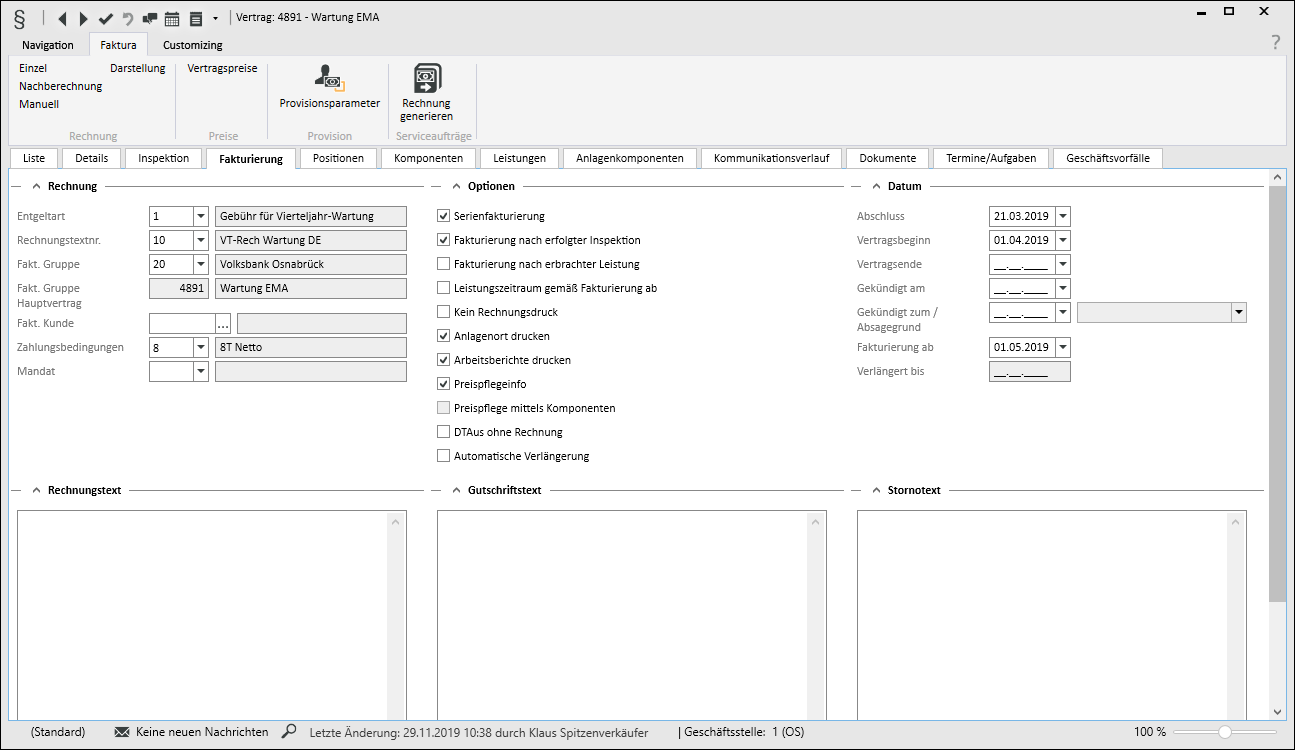
Task: Click Nachberechnung in the Rechnung group
Action: point(60,86)
